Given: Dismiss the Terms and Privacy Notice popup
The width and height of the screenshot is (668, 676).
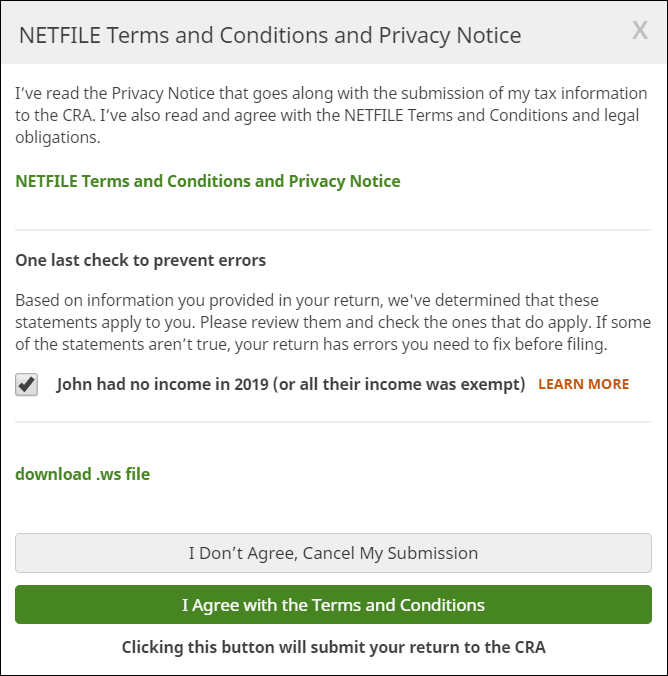Looking at the screenshot, I should [640, 31].
